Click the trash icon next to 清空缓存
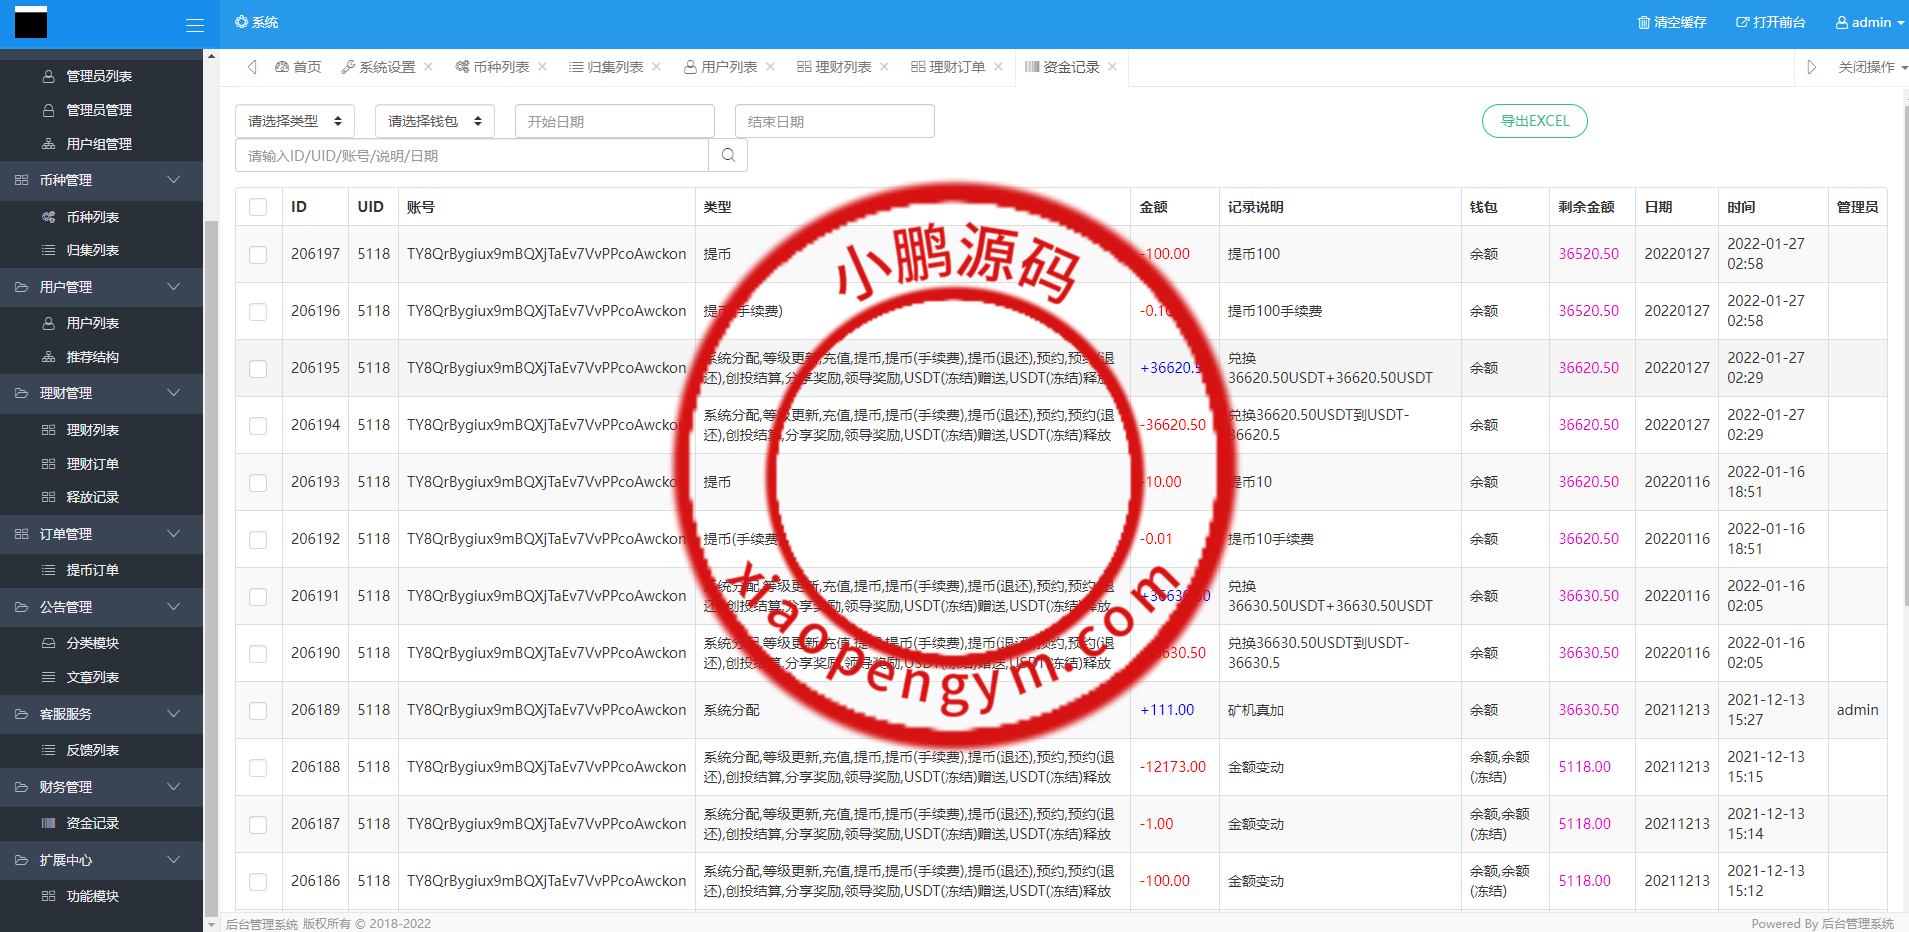Viewport: 1909px width, 932px height. pos(1643,22)
